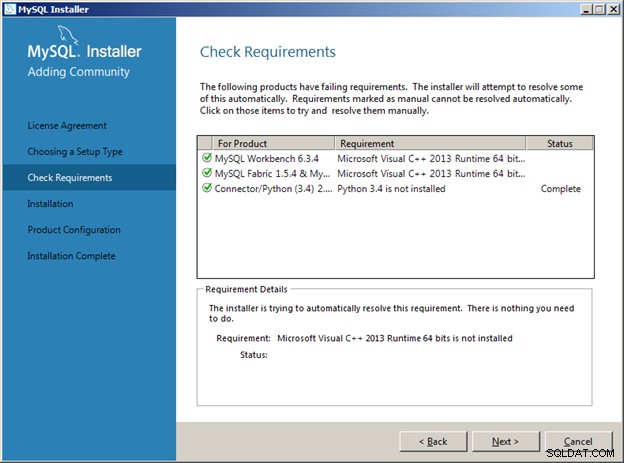
Task: Click the green check icon beside Connector/Python (3.4)
Action: pyautogui.click(x=207, y=188)
